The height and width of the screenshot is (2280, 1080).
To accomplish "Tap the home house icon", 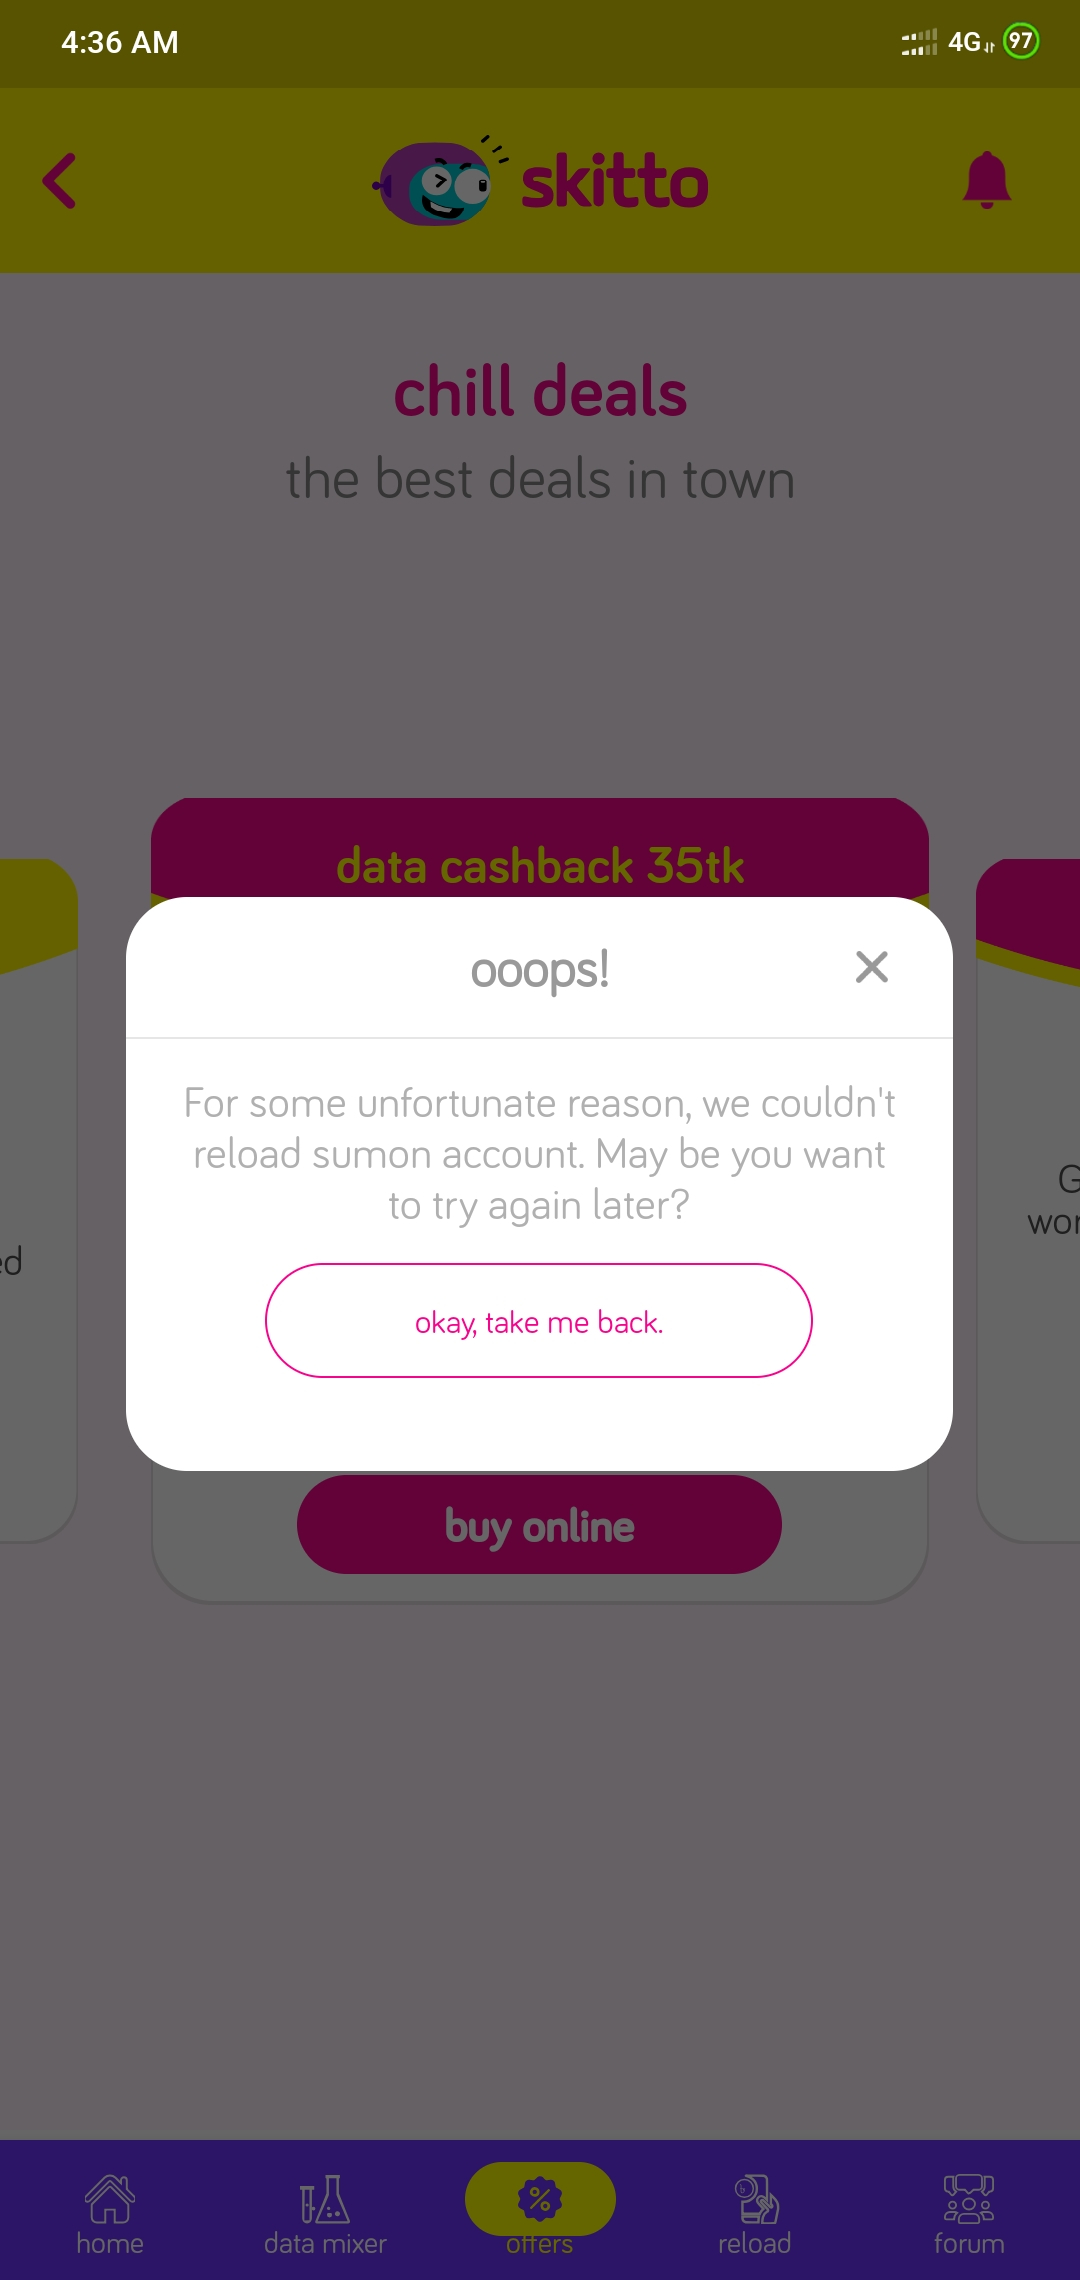I will pyautogui.click(x=110, y=2198).
